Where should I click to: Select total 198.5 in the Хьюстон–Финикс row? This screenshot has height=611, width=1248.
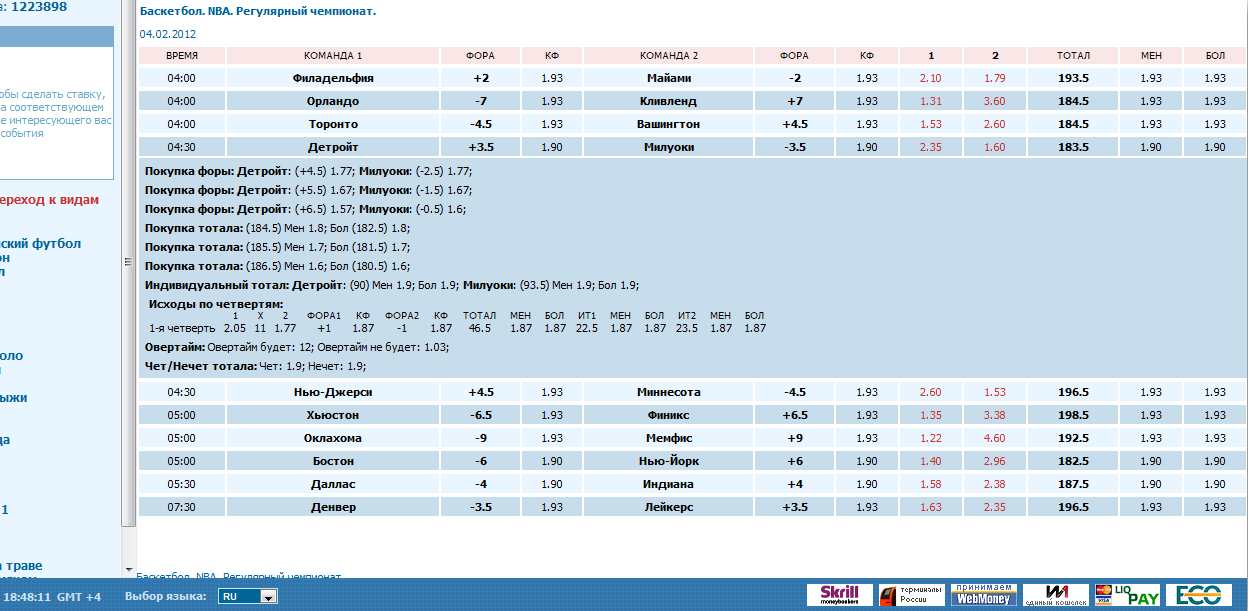[x=1073, y=415]
